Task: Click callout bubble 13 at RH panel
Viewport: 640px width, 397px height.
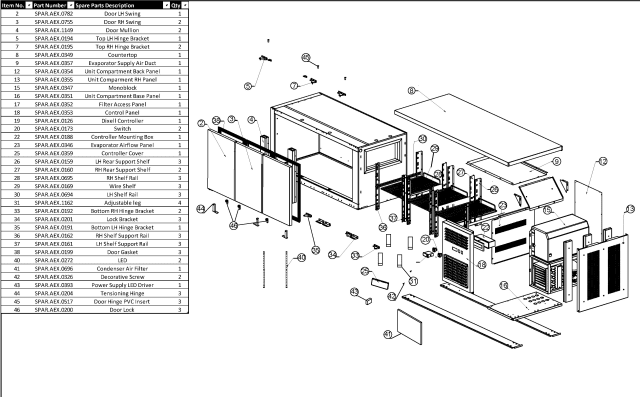Action: tap(630, 209)
